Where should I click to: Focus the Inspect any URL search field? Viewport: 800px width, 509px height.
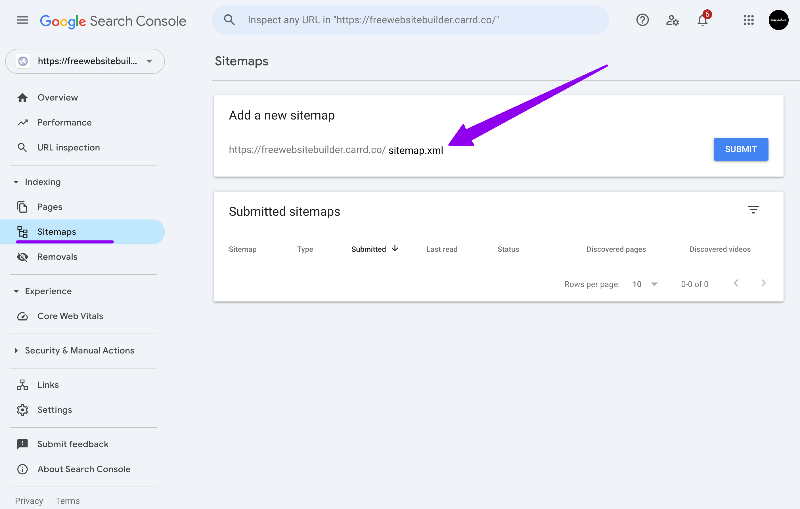click(x=410, y=20)
